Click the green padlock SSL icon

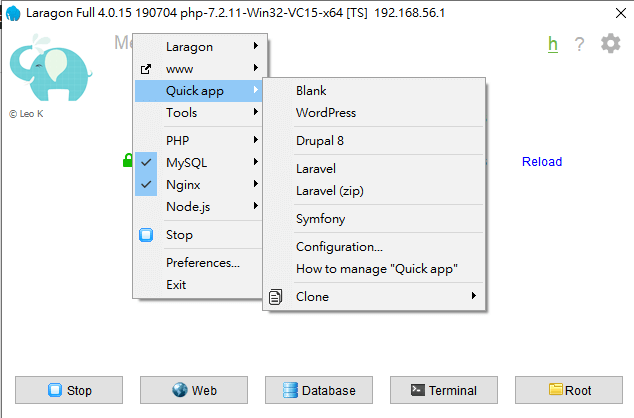click(x=127, y=160)
